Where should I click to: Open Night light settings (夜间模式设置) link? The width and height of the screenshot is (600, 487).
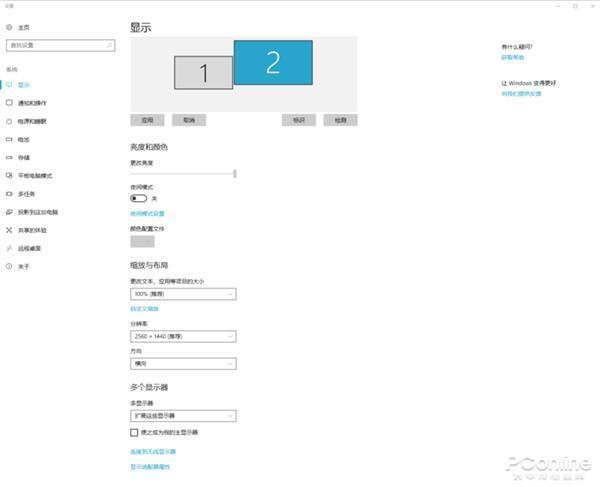(147, 214)
